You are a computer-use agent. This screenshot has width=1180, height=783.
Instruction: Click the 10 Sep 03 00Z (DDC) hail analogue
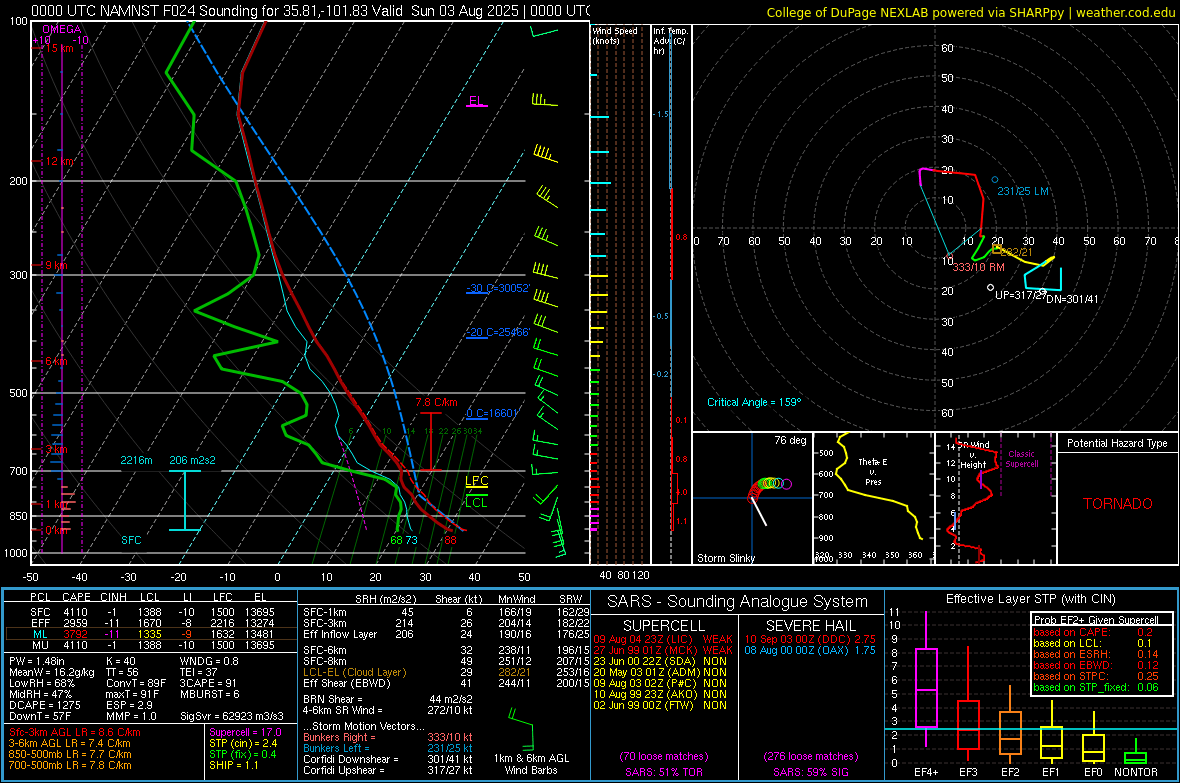coord(810,639)
